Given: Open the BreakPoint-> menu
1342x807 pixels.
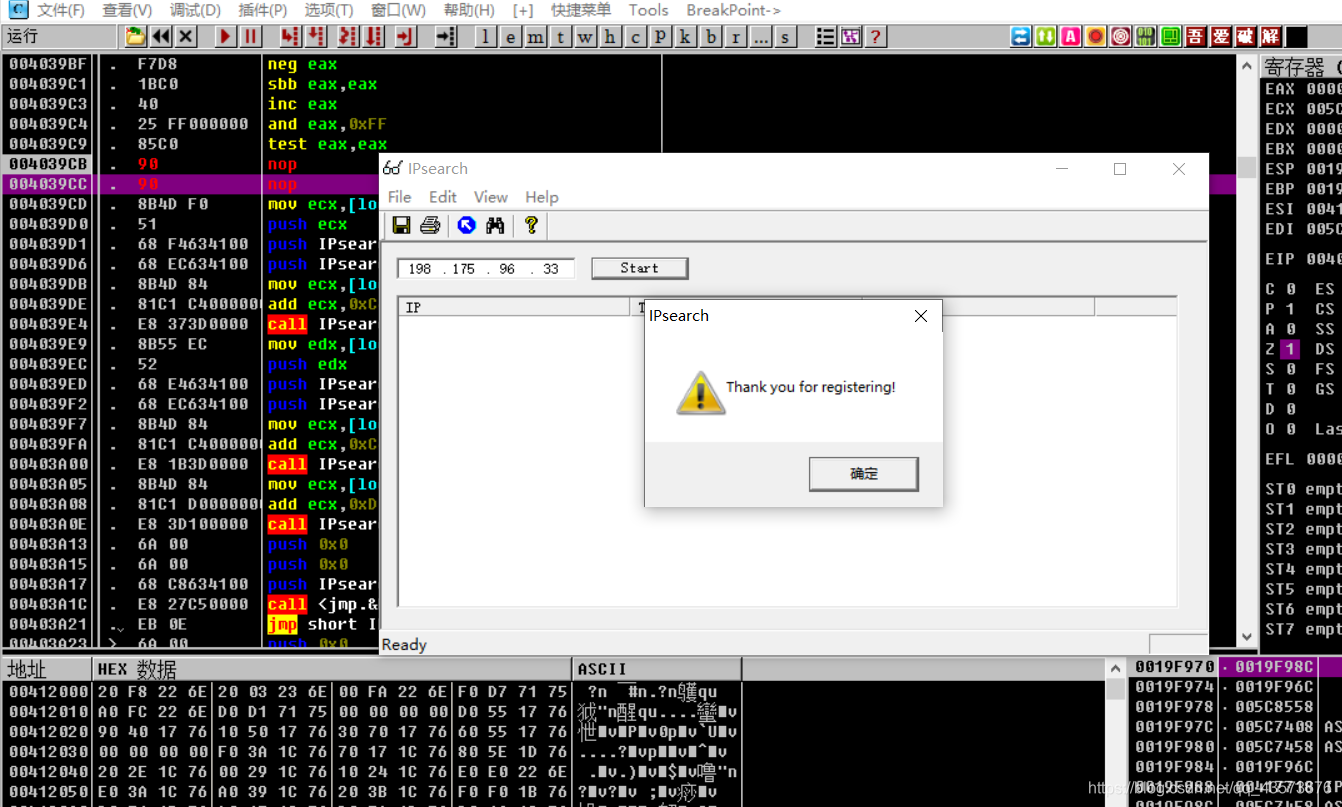Looking at the screenshot, I should (733, 10).
